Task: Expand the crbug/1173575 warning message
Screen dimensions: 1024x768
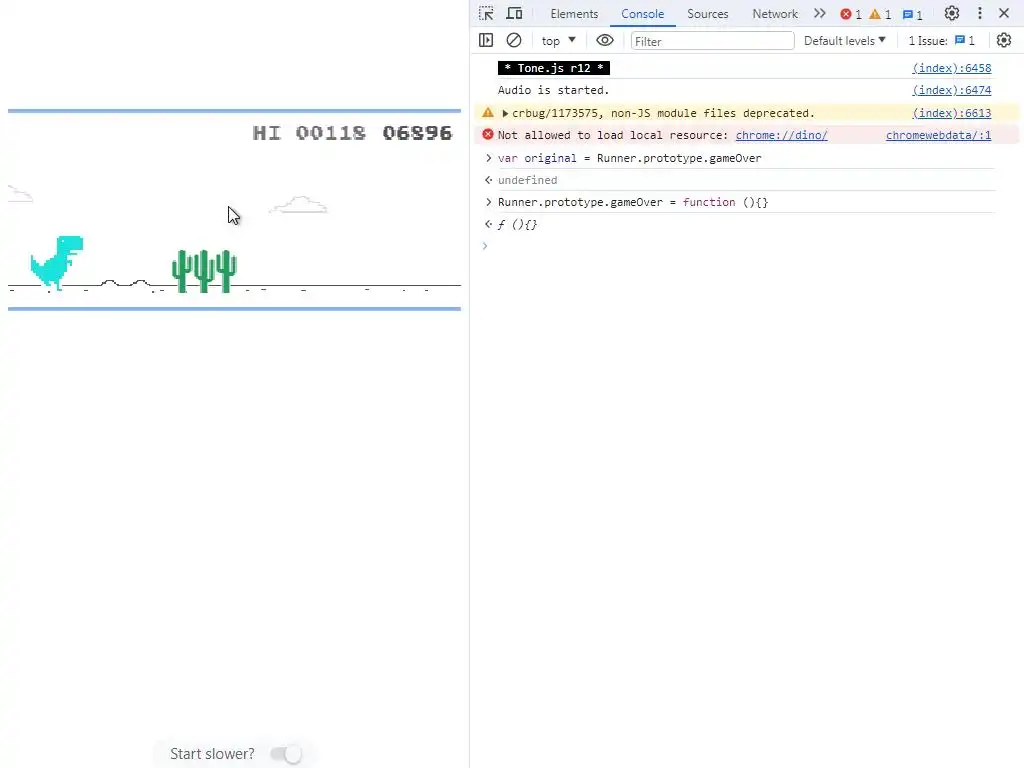Action: pos(505,113)
